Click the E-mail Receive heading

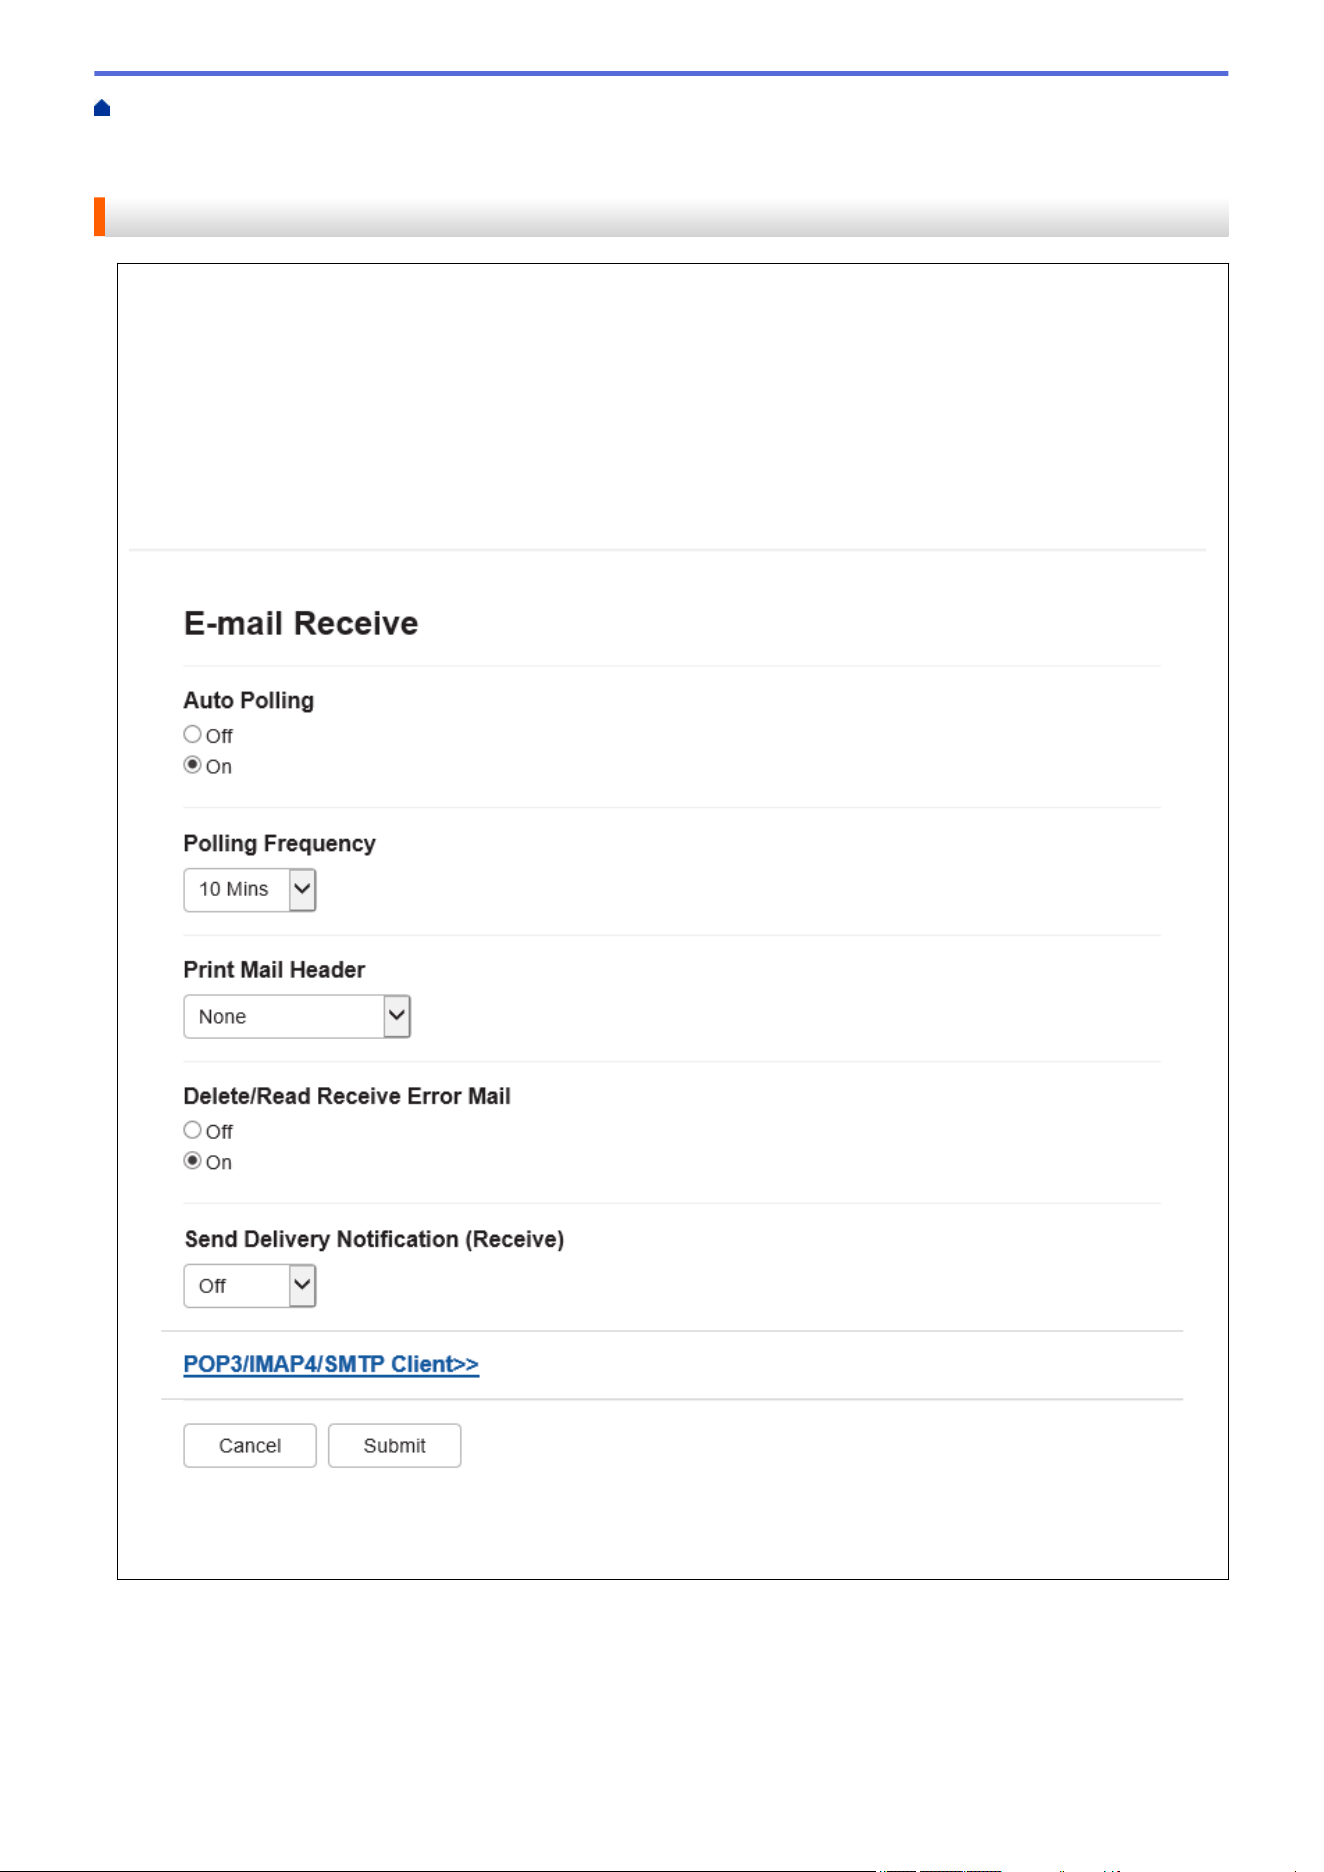point(301,624)
